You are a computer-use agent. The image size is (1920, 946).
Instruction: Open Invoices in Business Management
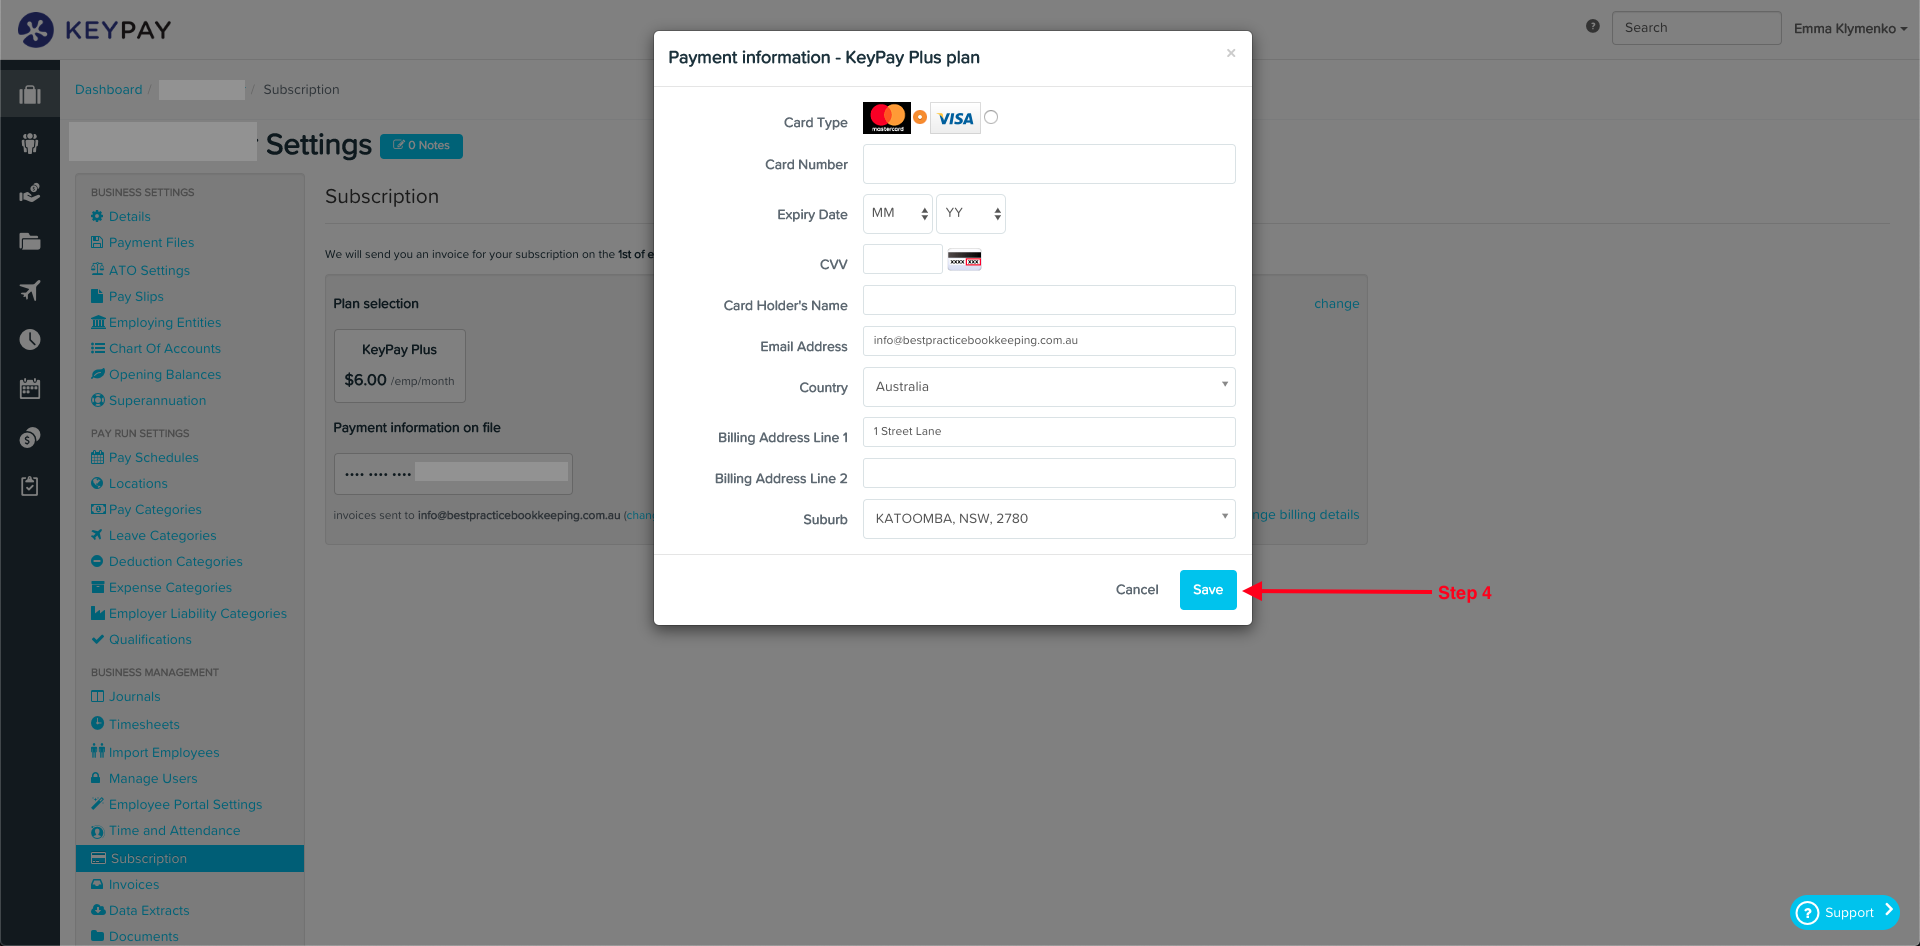tap(133, 884)
